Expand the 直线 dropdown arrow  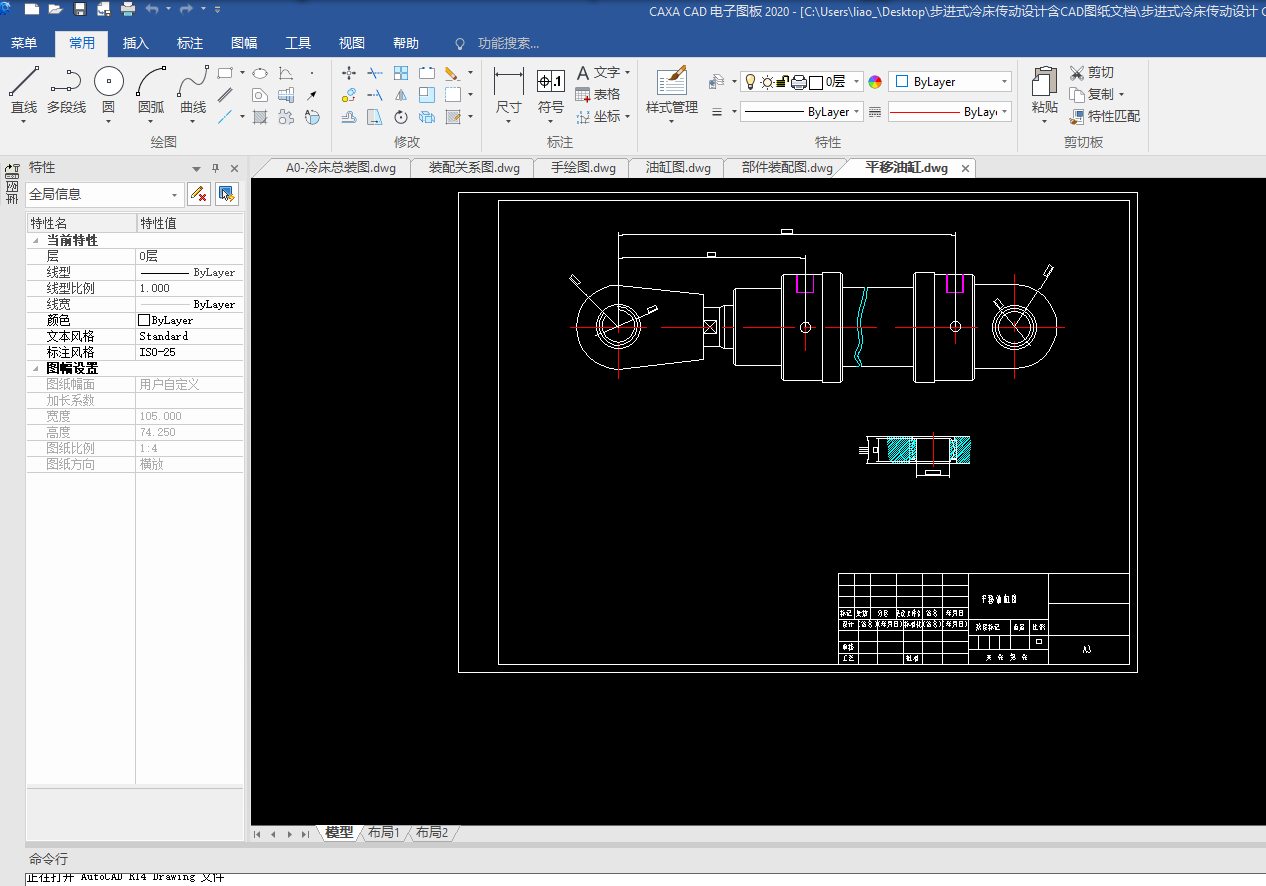pos(24,121)
